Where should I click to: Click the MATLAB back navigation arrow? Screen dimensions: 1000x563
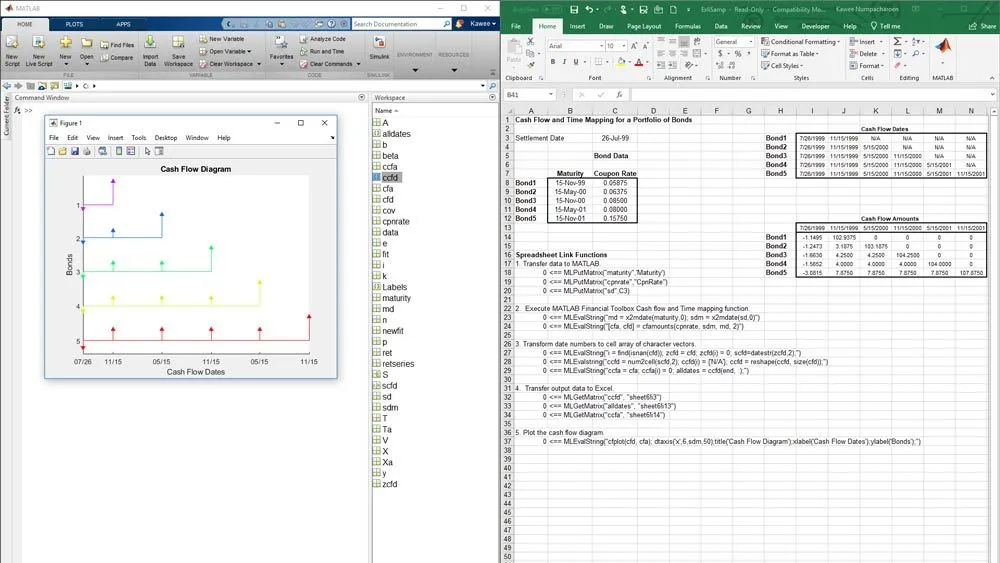tap(7, 85)
